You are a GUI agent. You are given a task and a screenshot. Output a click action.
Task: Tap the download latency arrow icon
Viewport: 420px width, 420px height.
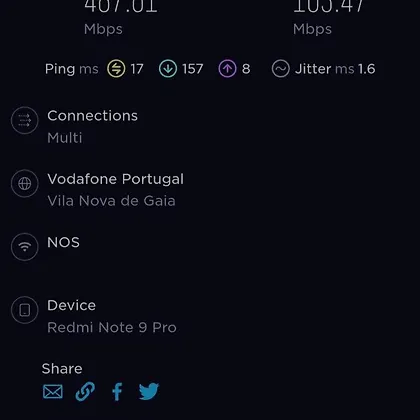click(x=168, y=69)
